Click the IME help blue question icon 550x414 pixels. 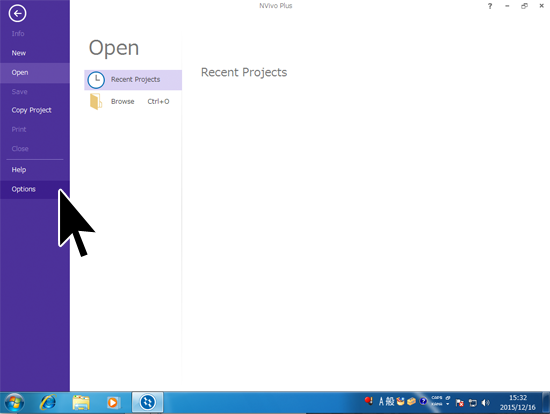coord(423,401)
